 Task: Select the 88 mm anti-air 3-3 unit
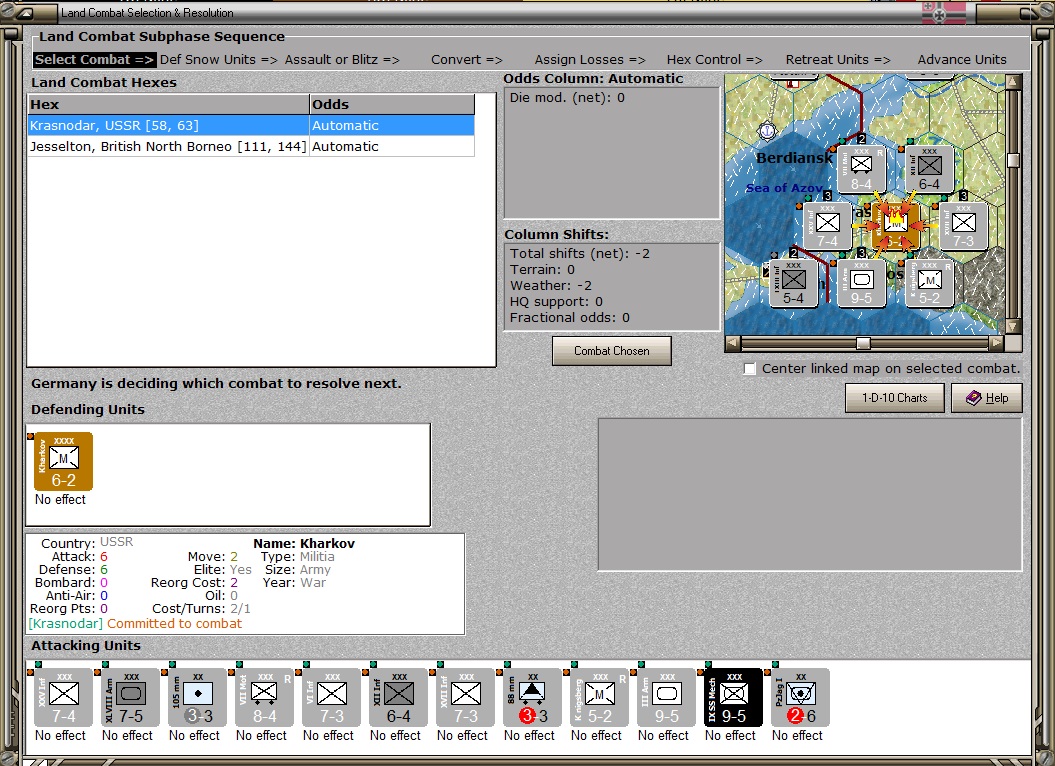[x=532, y=697]
